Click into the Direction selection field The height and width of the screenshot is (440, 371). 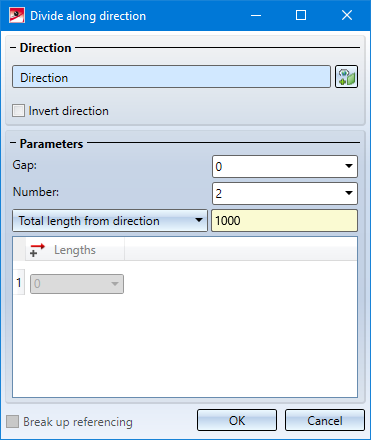click(x=171, y=77)
